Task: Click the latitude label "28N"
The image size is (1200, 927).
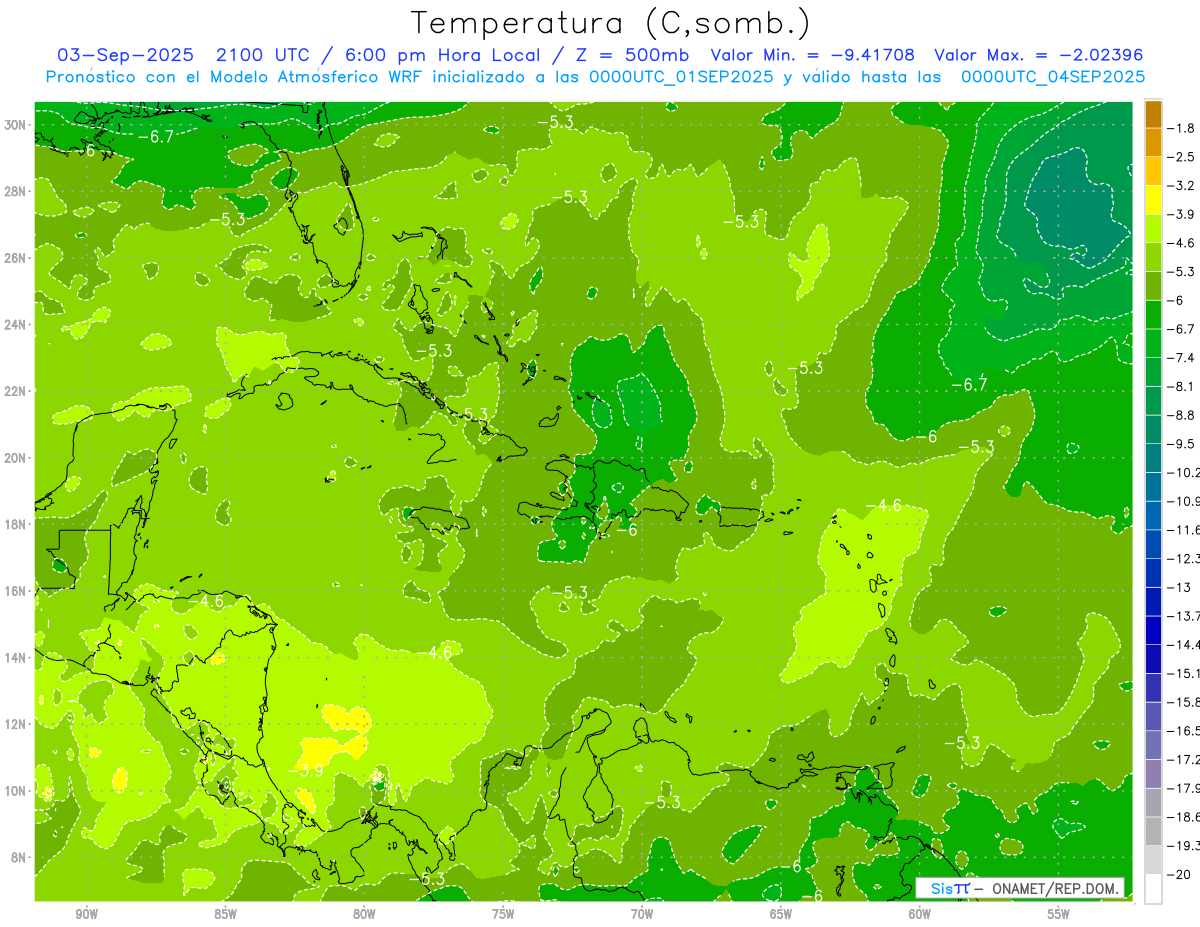Action: pos(15,191)
